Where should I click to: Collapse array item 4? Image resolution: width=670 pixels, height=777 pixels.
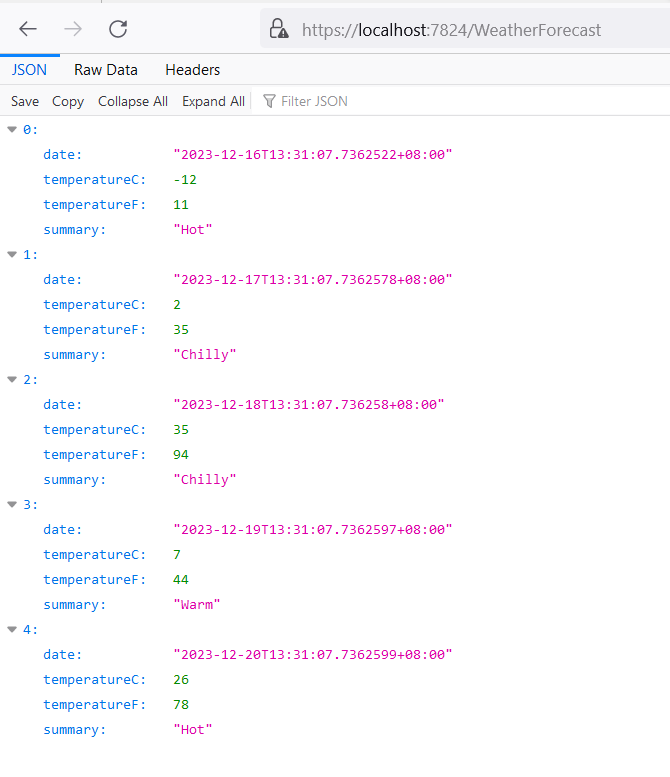click(12, 629)
